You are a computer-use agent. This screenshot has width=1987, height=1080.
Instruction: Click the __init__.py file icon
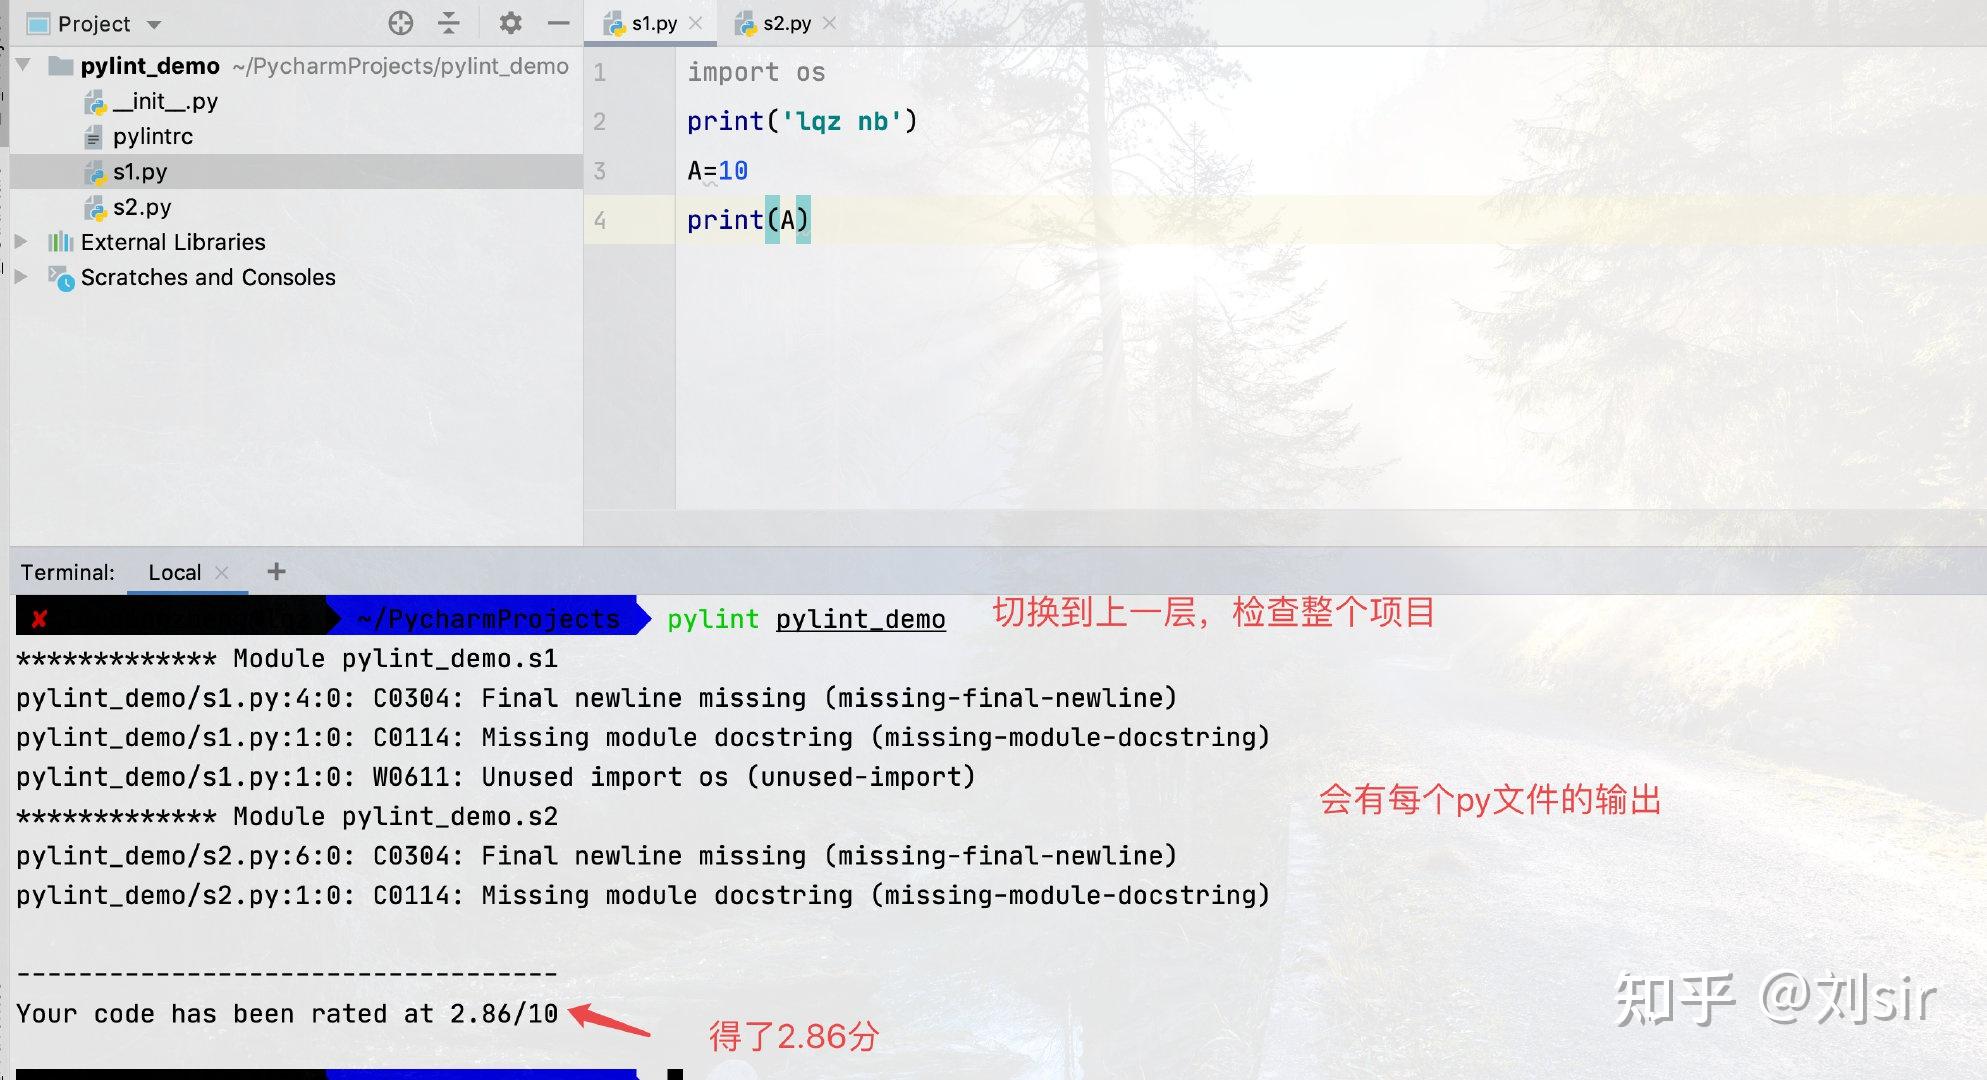[95, 101]
